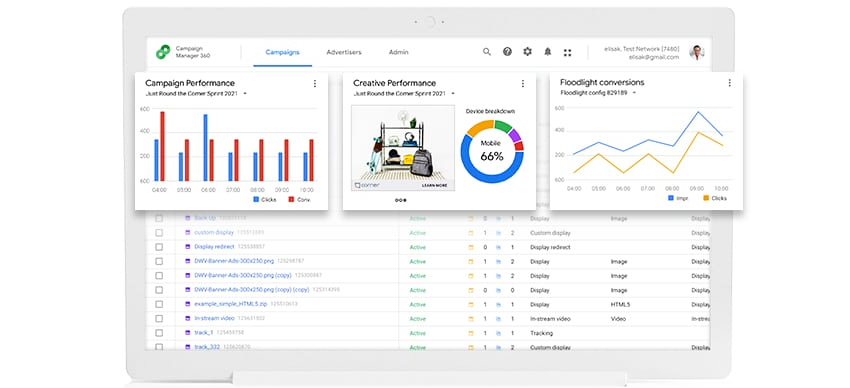Click the creative icon beside In-stream video
Image resolution: width=850 pixels, height=388 pixels.
pyautogui.click(x=188, y=319)
